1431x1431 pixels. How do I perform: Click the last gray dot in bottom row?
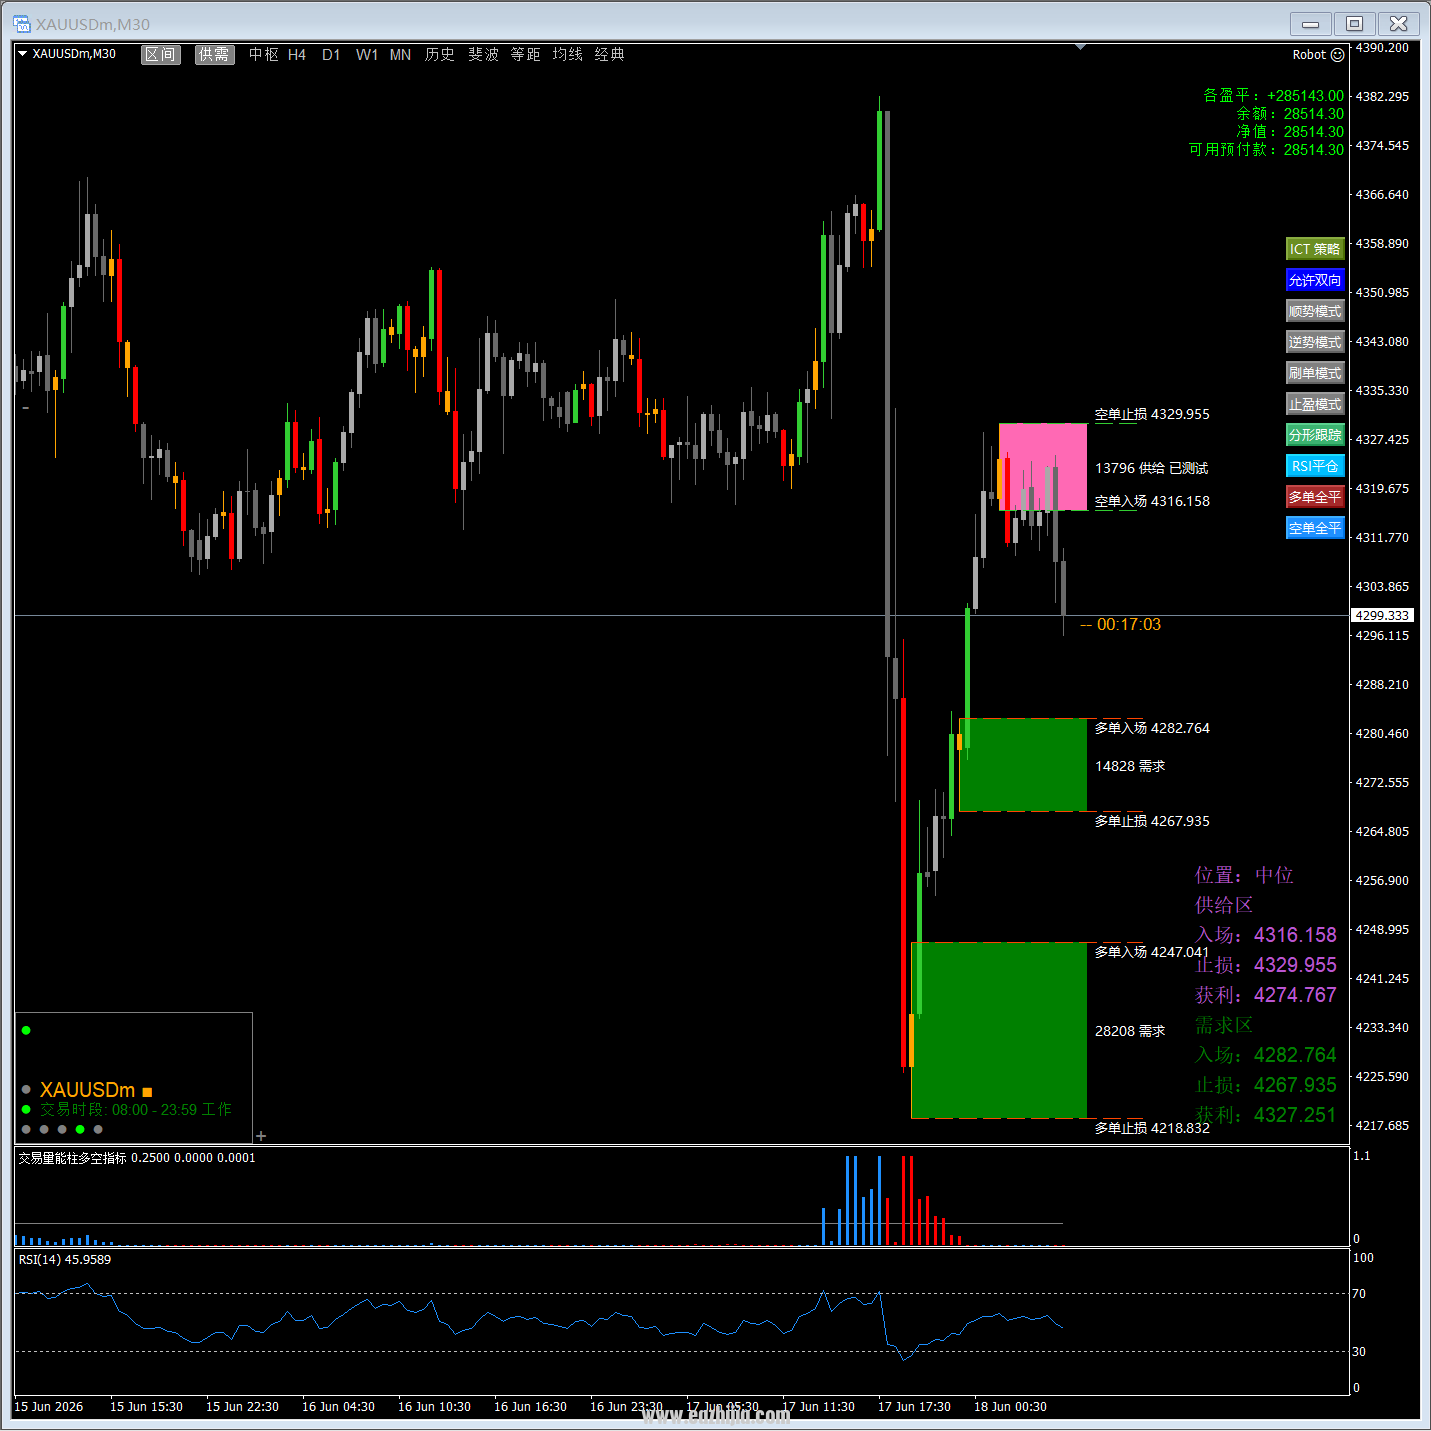pyautogui.click(x=98, y=1129)
